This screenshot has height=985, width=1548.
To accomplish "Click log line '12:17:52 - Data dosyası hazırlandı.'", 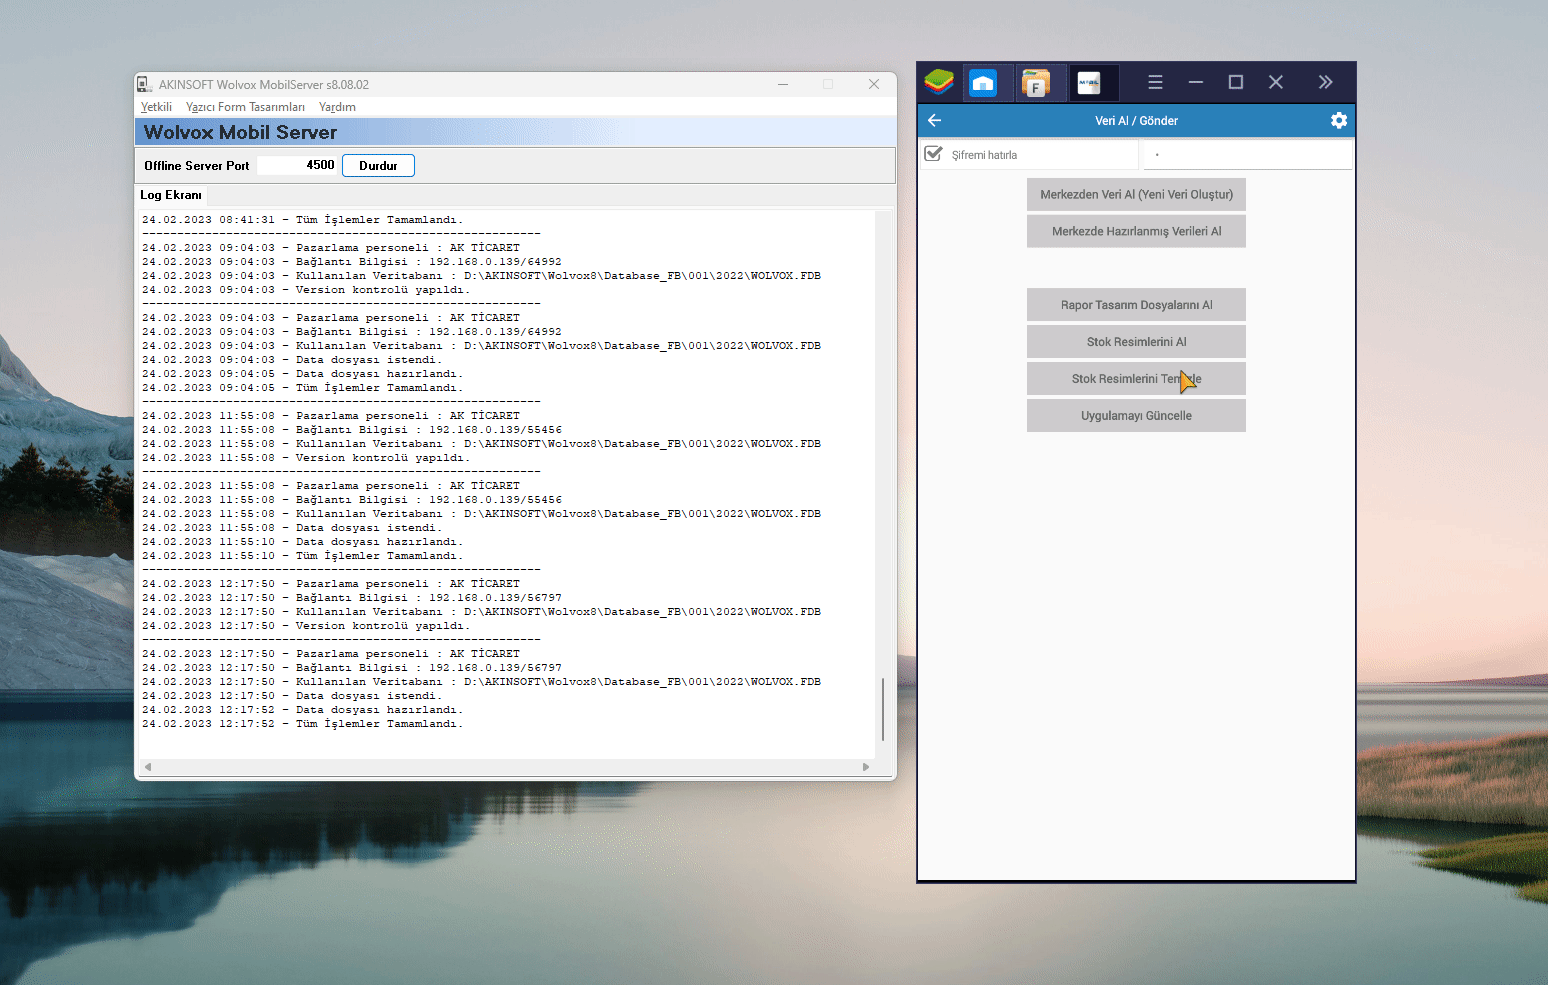I will point(302,710).
